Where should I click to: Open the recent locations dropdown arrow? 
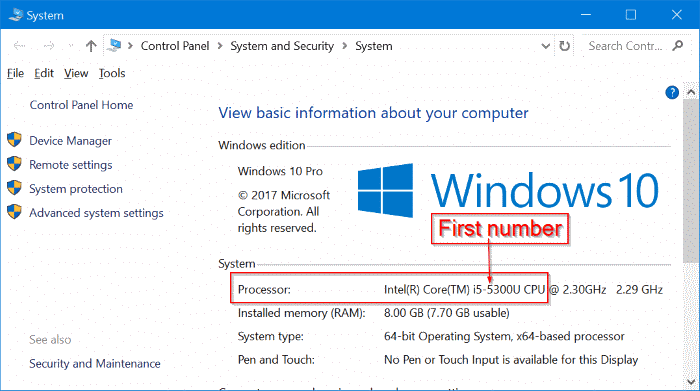(71, 46)
